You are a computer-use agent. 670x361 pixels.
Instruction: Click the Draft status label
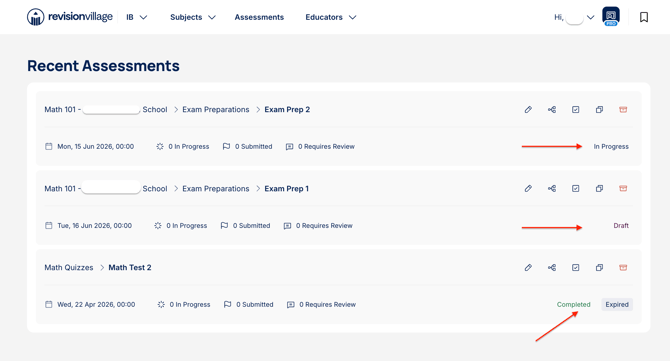click(621, 226)
